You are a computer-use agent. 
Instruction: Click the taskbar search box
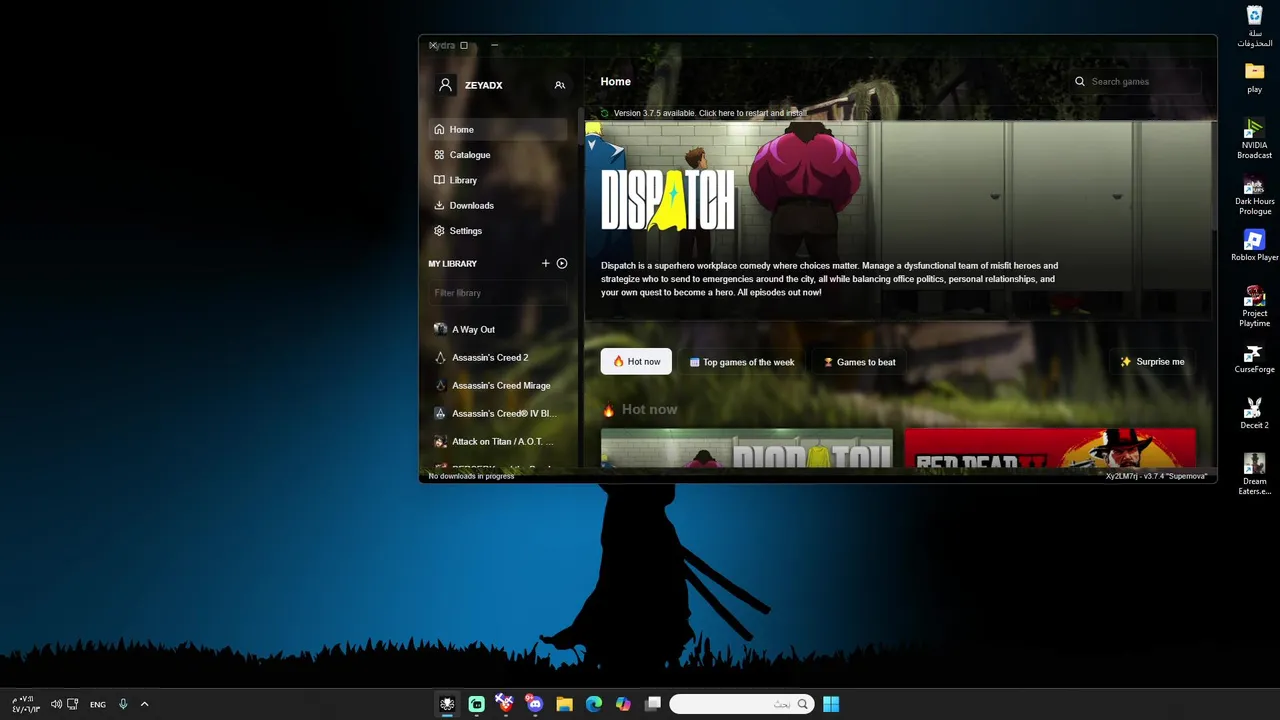click(x=741, y=704)
